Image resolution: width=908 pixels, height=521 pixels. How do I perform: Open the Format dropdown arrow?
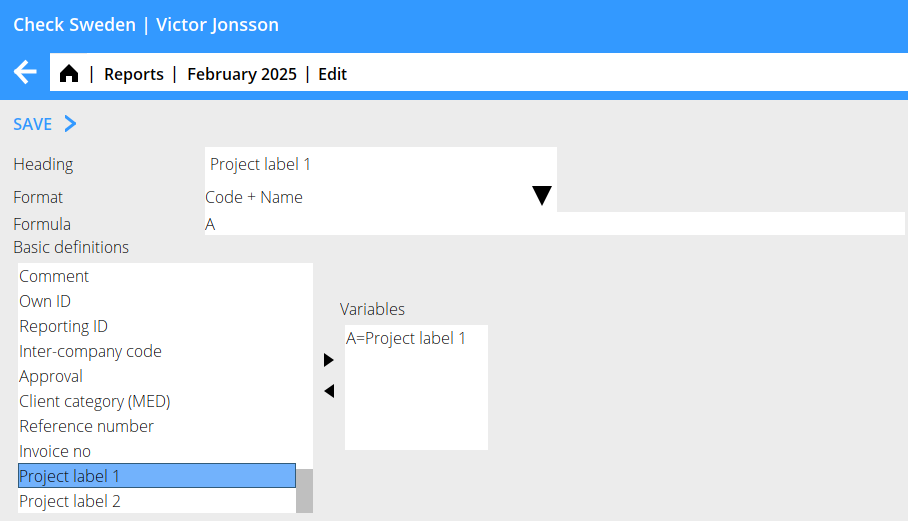541,196
